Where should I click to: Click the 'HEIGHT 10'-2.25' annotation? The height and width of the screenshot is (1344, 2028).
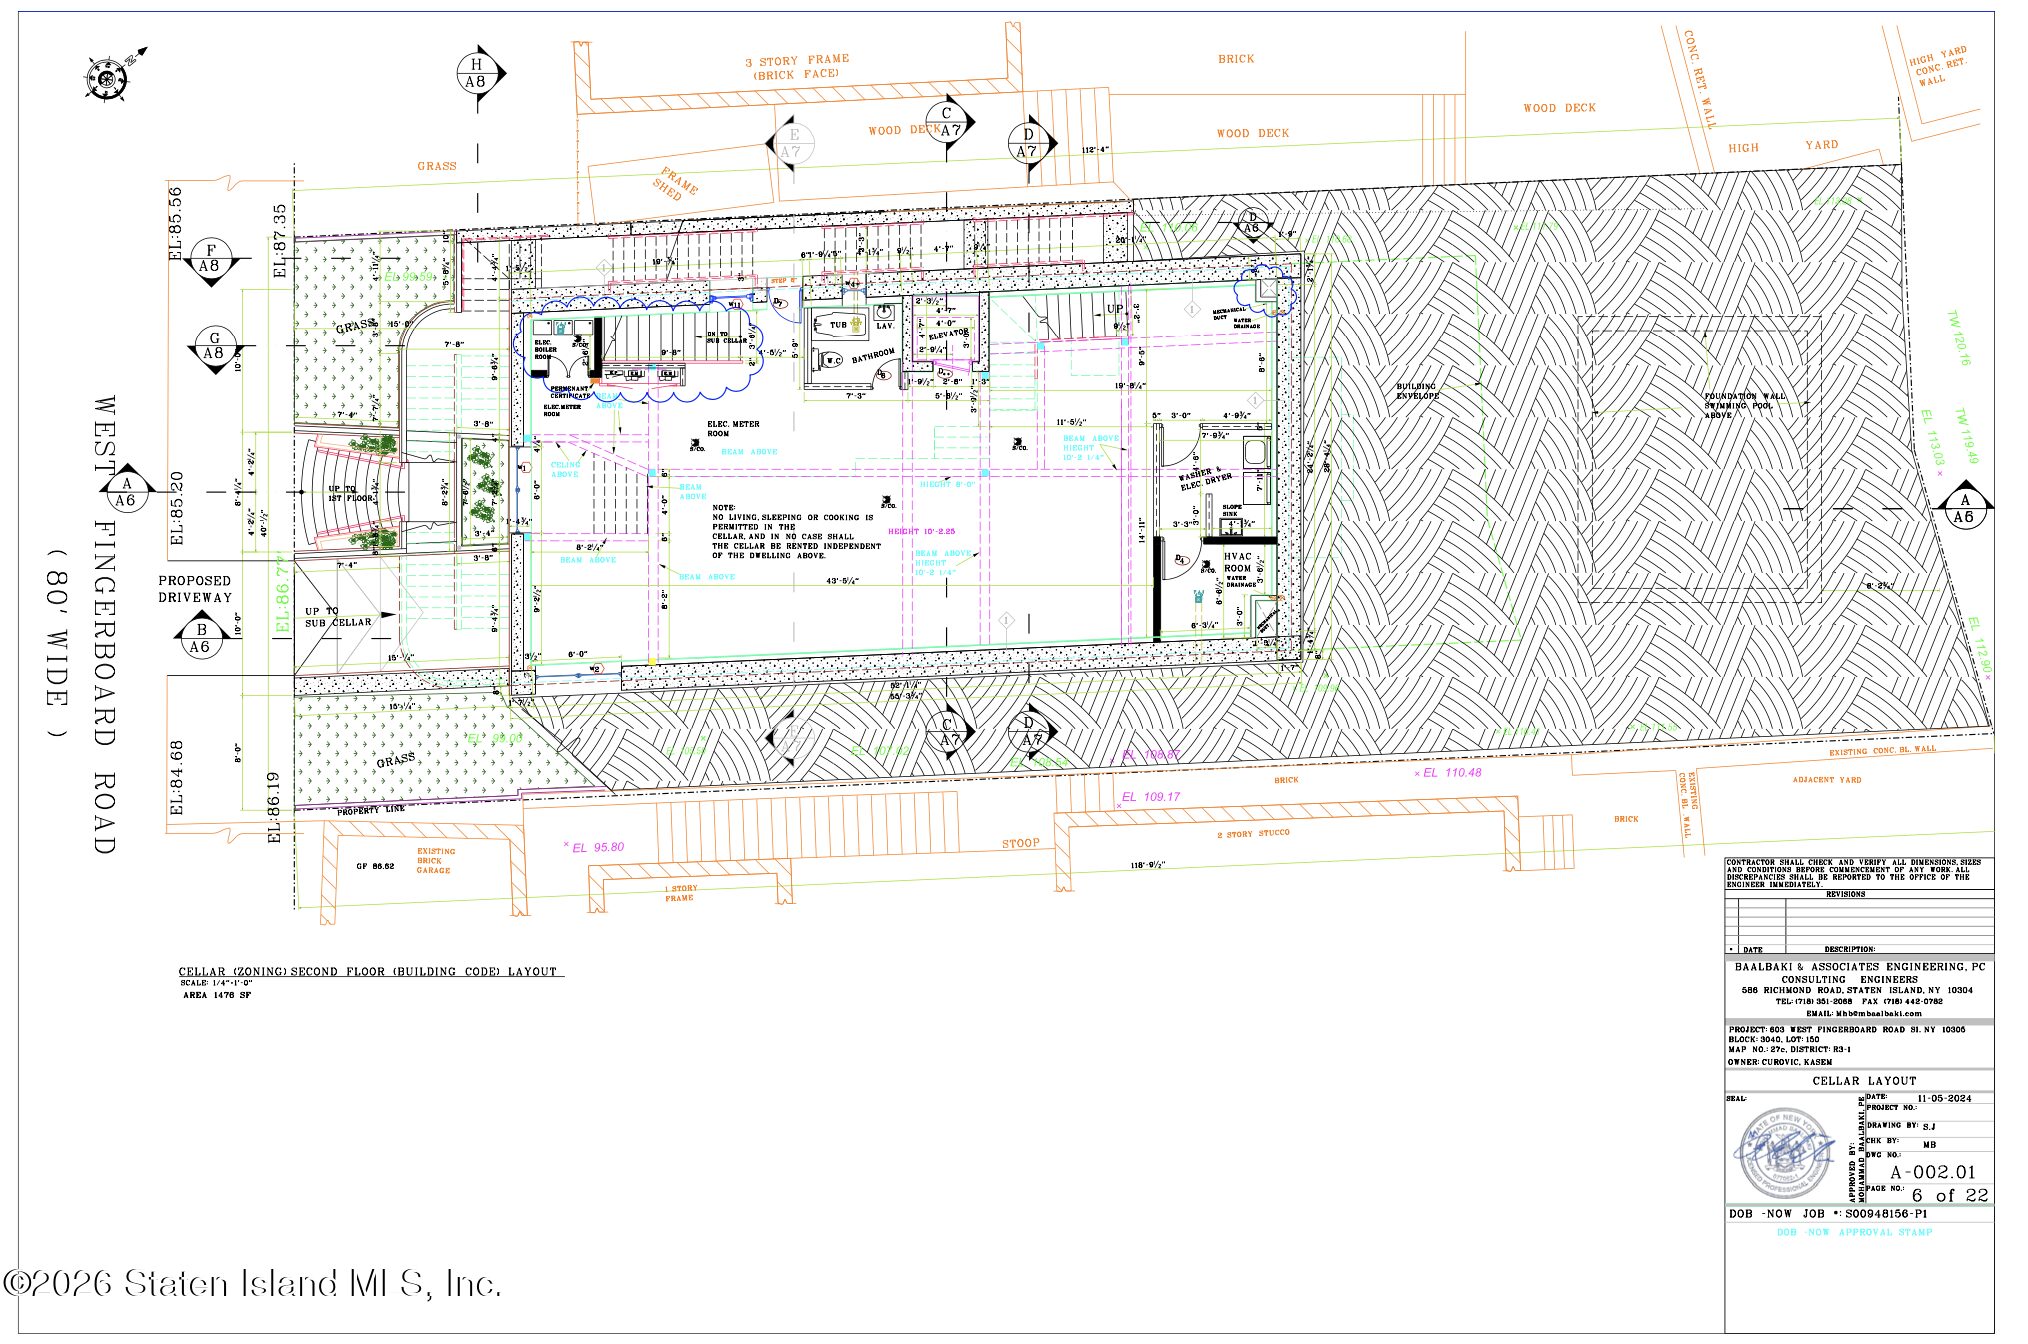(921, 532)
